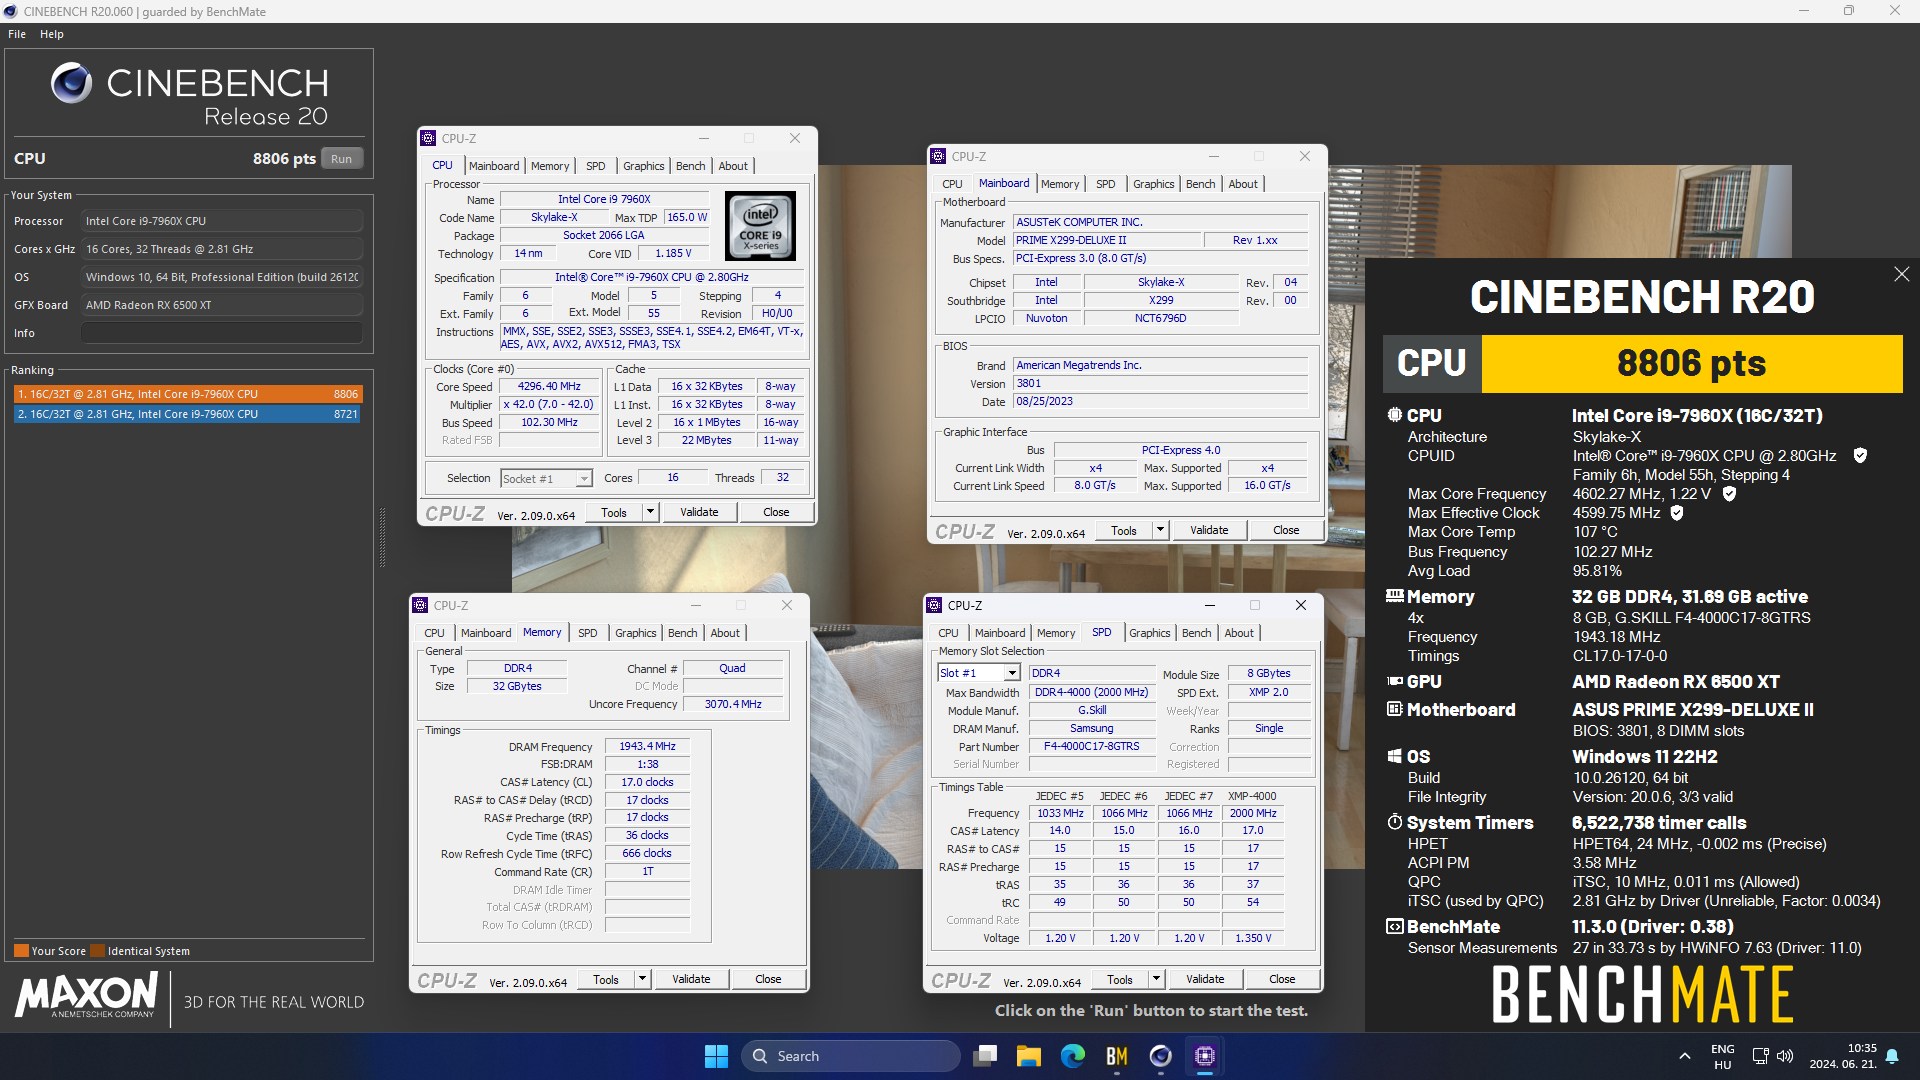The height and width of the screenshot is (1080, 1920).
Task: Select first ranking entry scoring 8806
Action: [x=187, y=394]
